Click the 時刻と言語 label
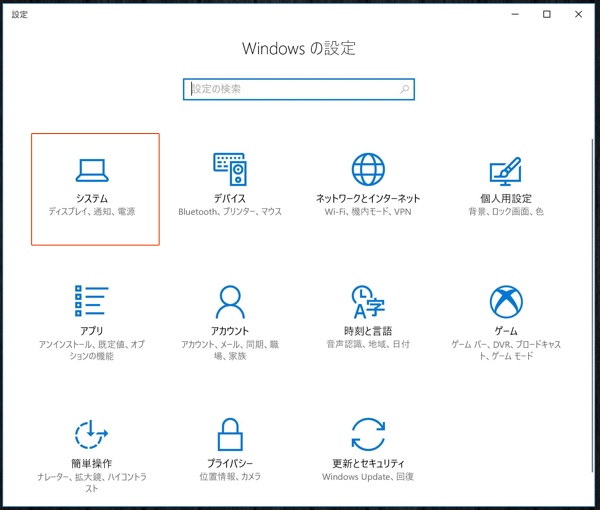 click(368, 331)
